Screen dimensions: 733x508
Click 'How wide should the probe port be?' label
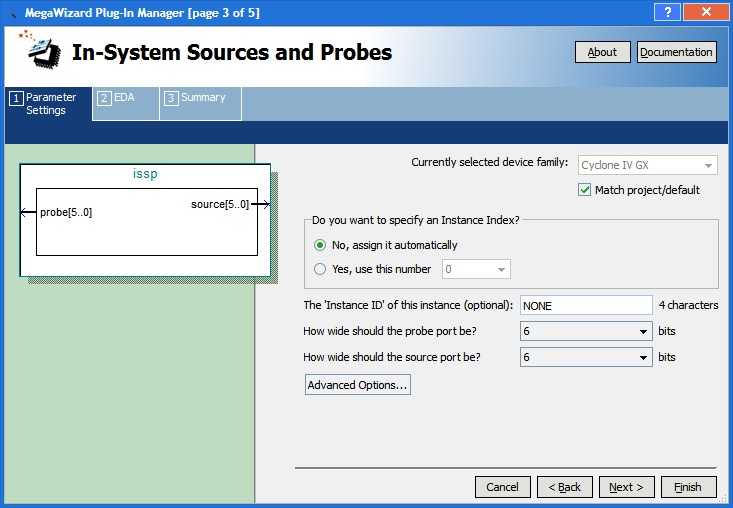(x=390, y=331)
